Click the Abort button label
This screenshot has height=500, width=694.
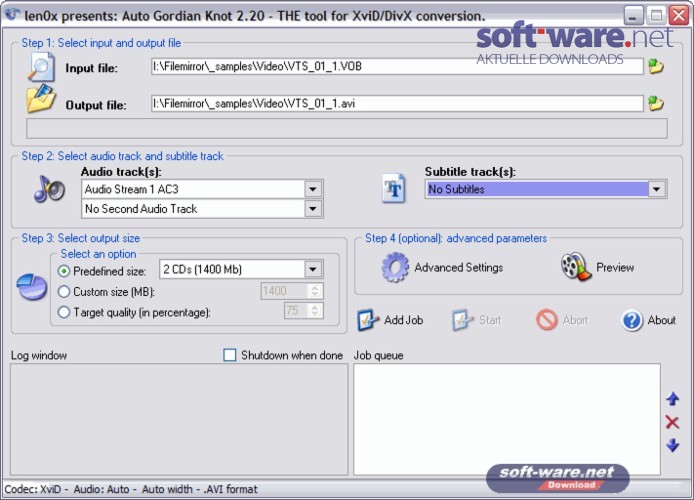pos(575,320)
